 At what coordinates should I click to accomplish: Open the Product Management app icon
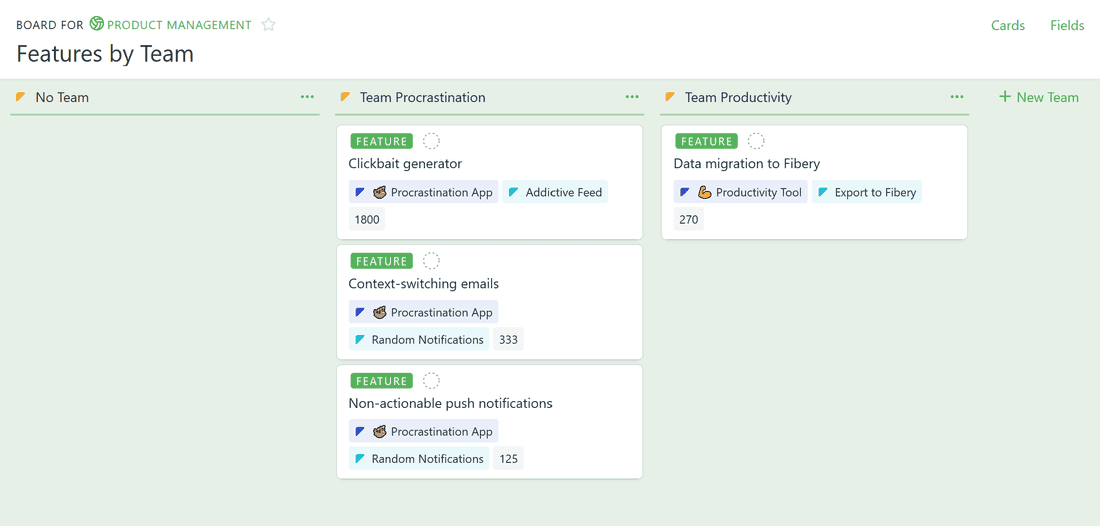tap(97, 25)
